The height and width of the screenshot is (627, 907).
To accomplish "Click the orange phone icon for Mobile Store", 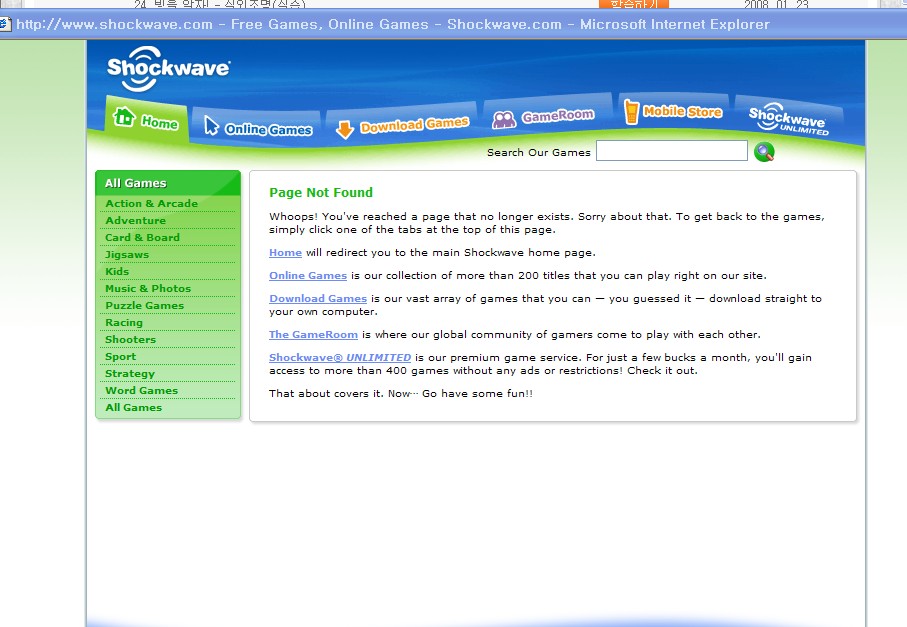I will (631, 111).
